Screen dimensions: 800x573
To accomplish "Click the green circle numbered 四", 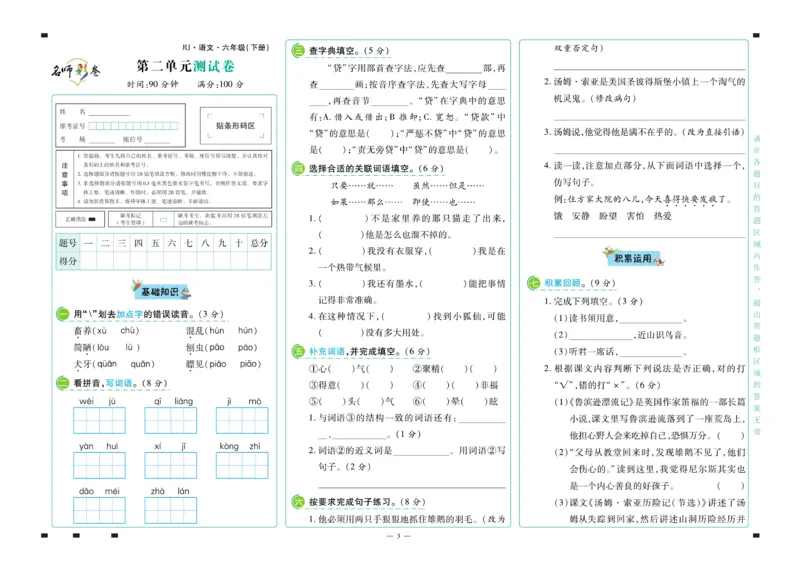I will (297, 168).
